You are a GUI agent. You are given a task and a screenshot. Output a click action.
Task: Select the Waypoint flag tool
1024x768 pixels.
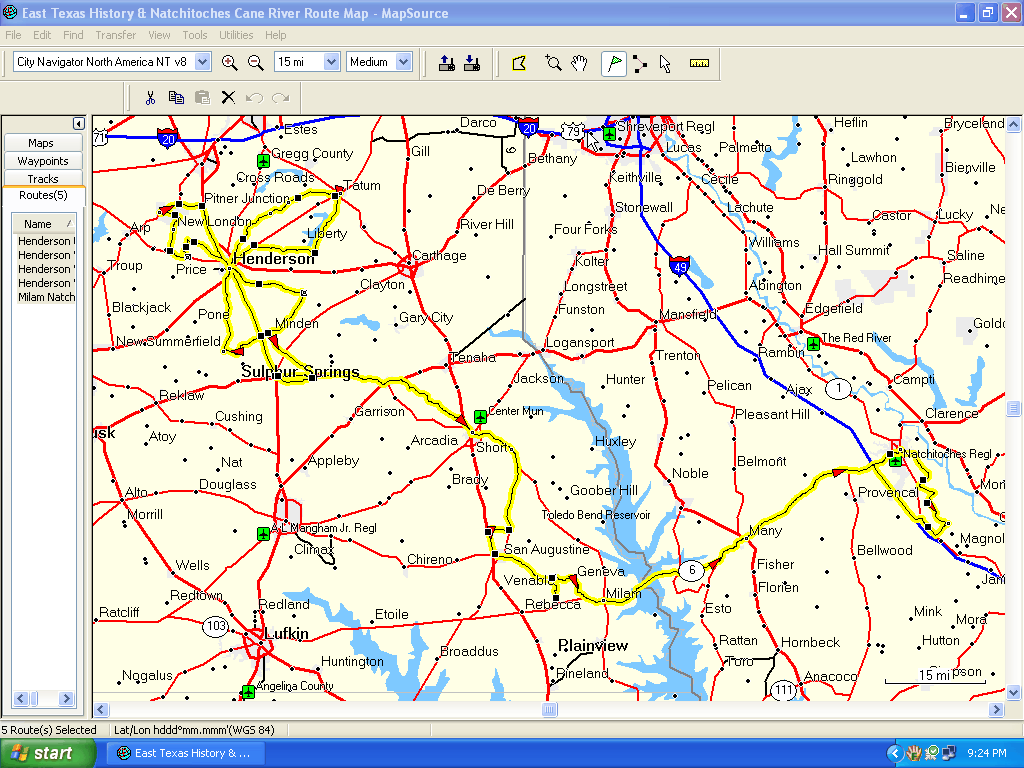[x=614, y=63]
